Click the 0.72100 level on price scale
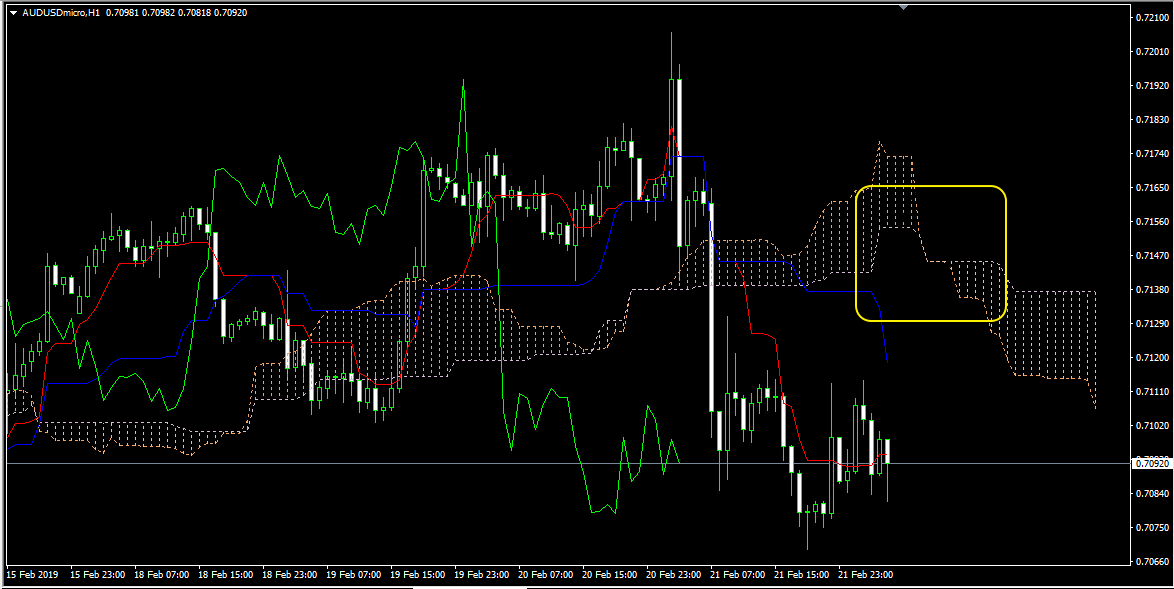The height and width of the screenshot is (589, 1174). (x=1152, y=17)
